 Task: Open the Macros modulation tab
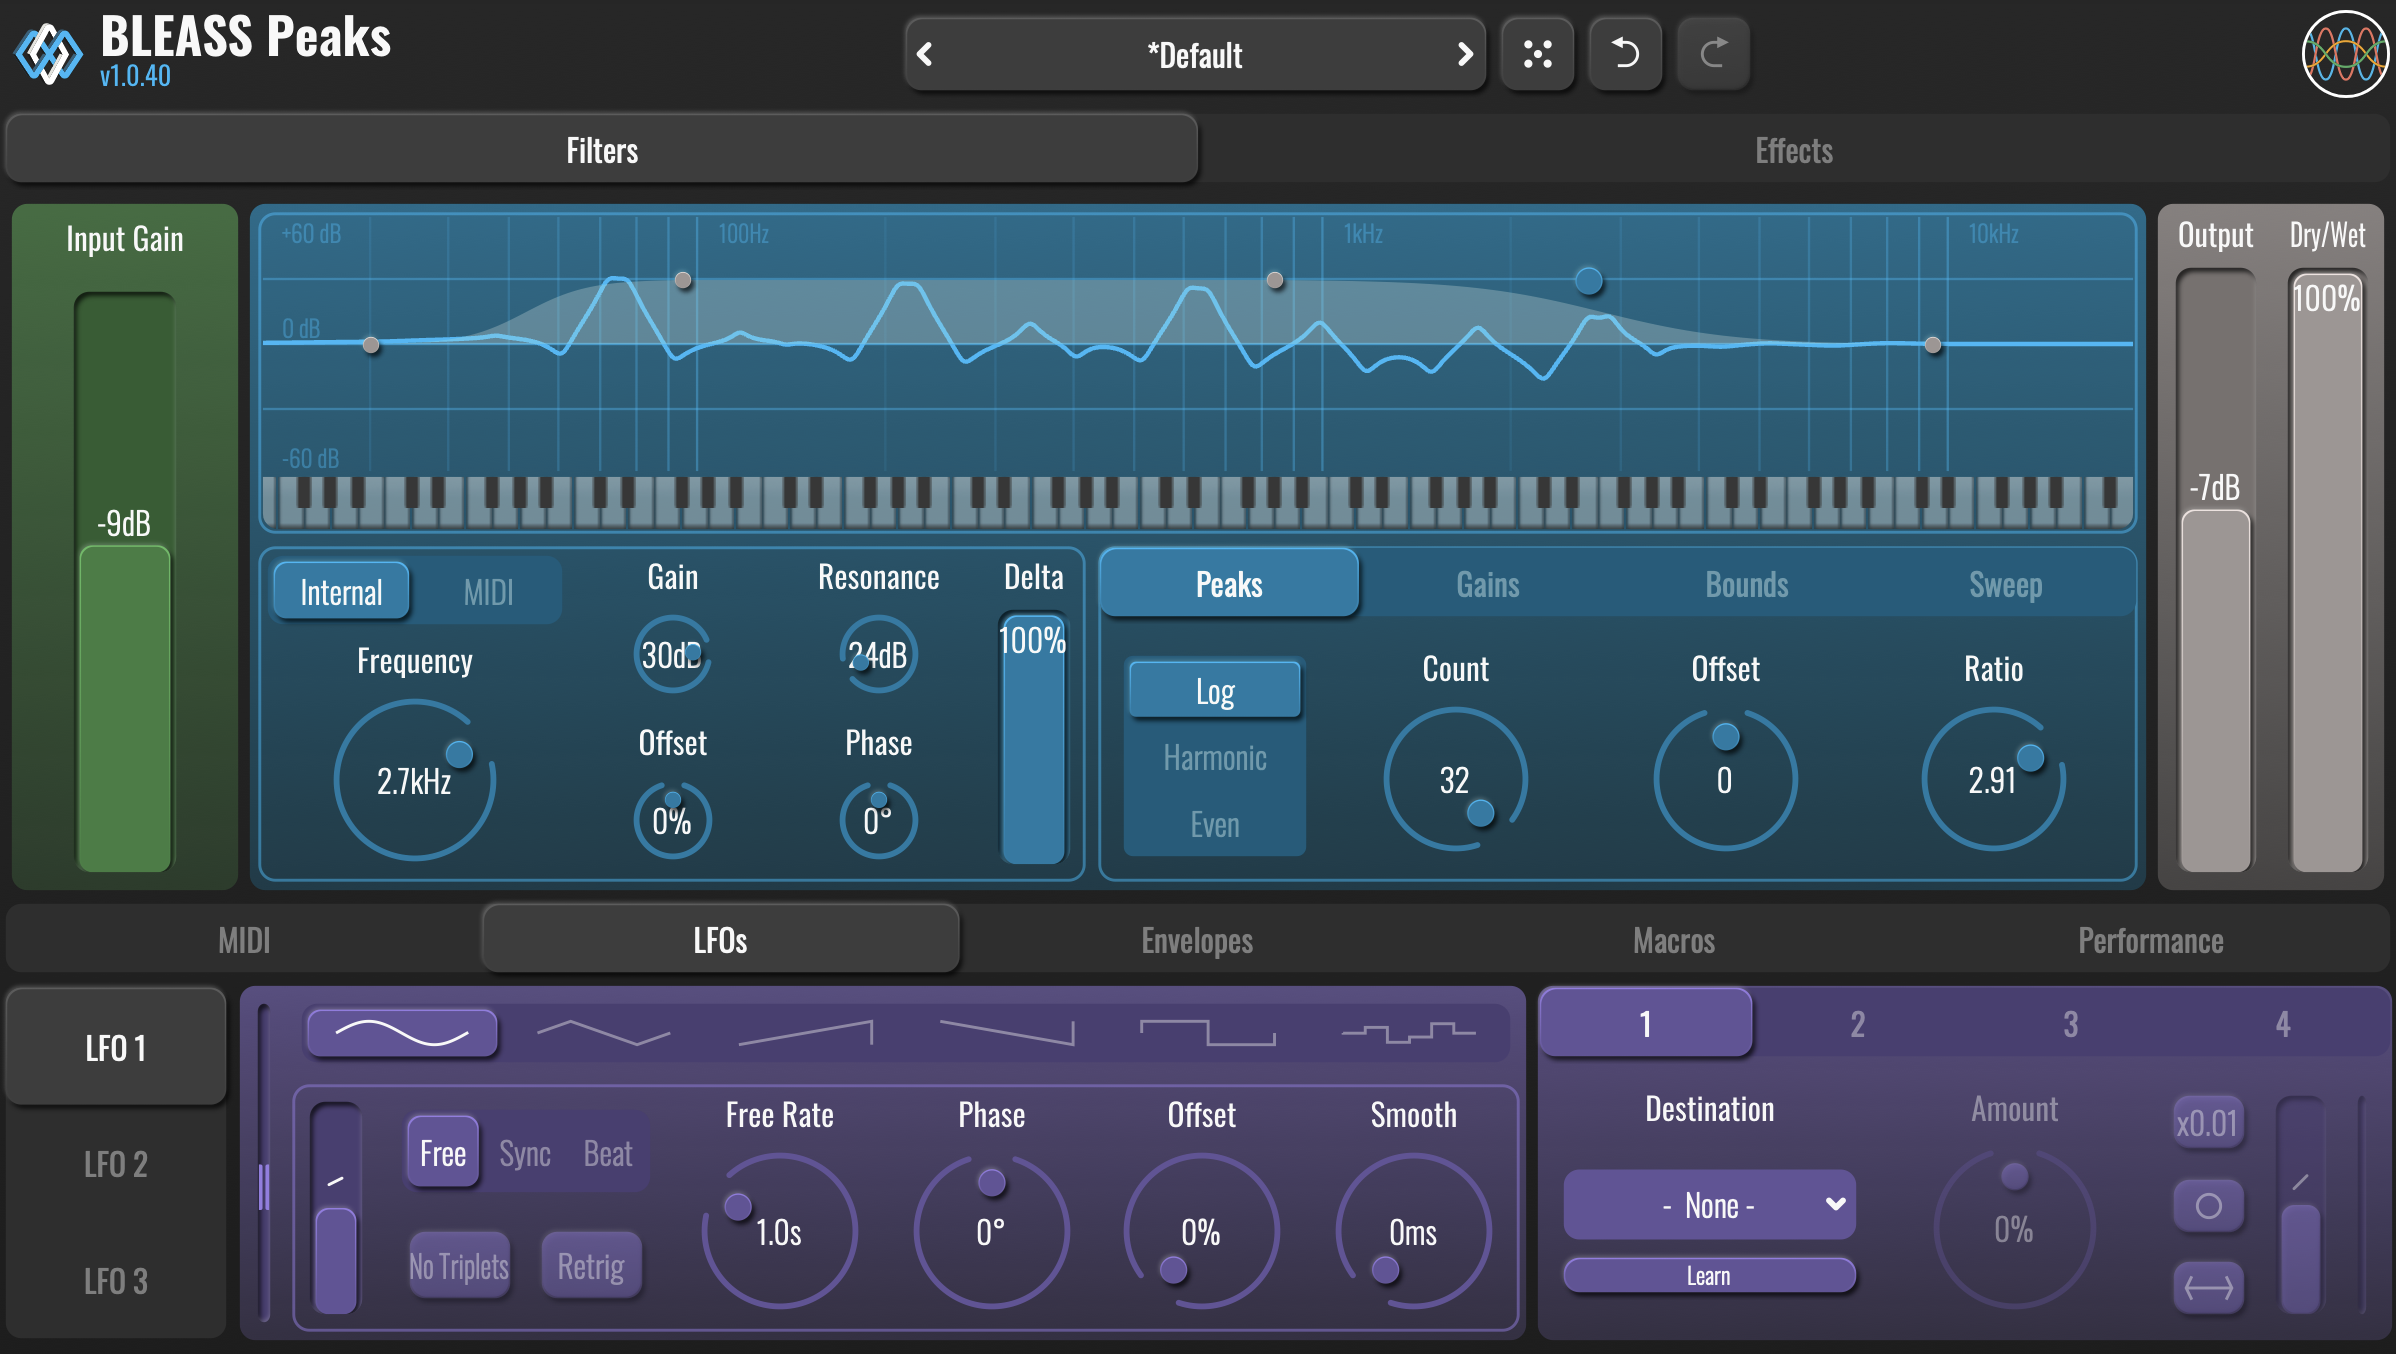click(1674, 940)
